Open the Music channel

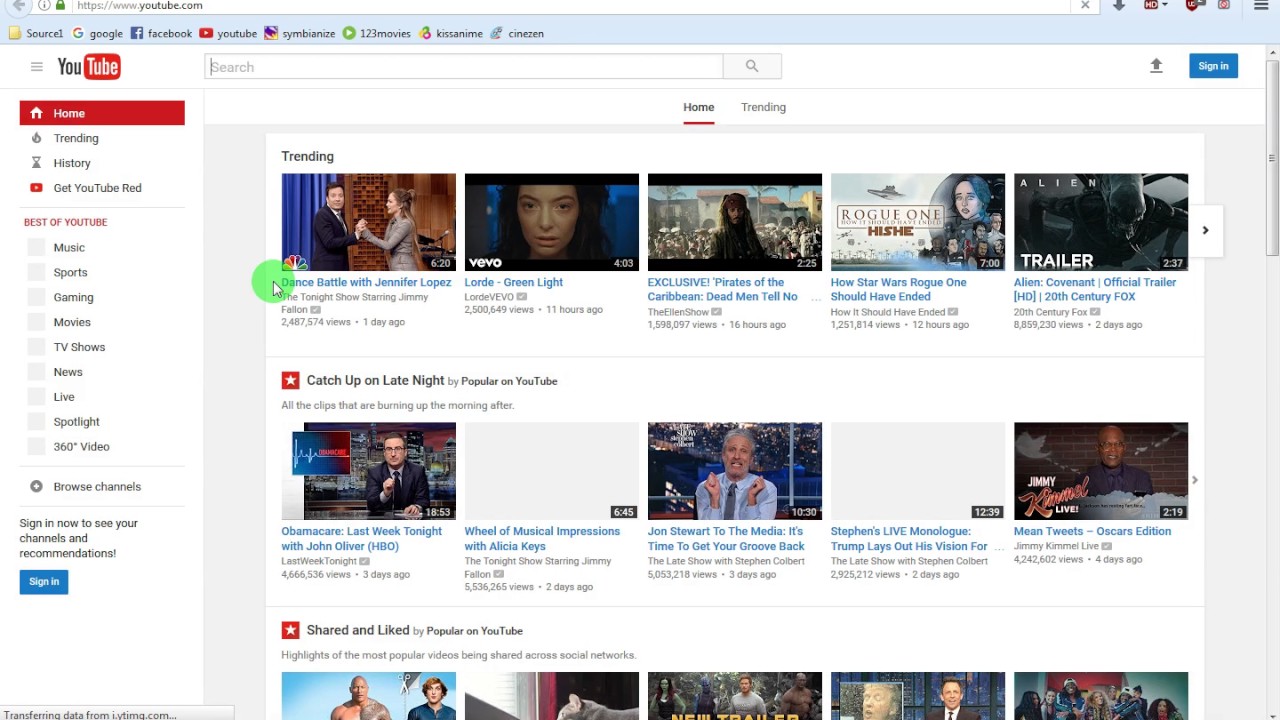[x=69, y=247]
